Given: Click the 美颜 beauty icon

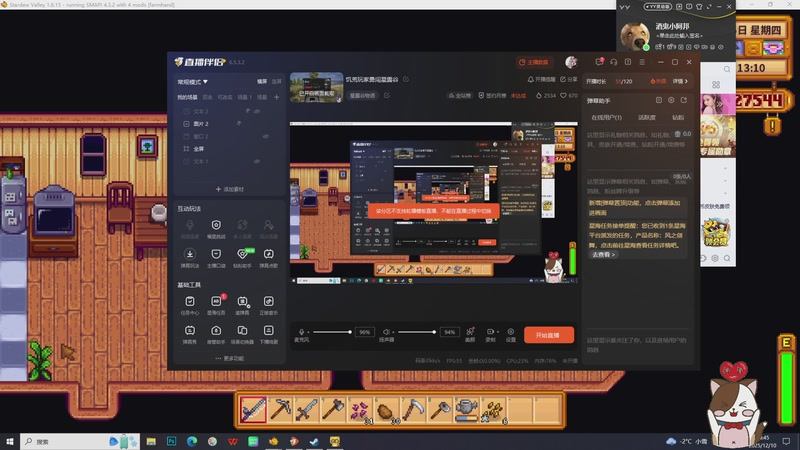Looking at the screenshot, I should (x=470, y=334).
